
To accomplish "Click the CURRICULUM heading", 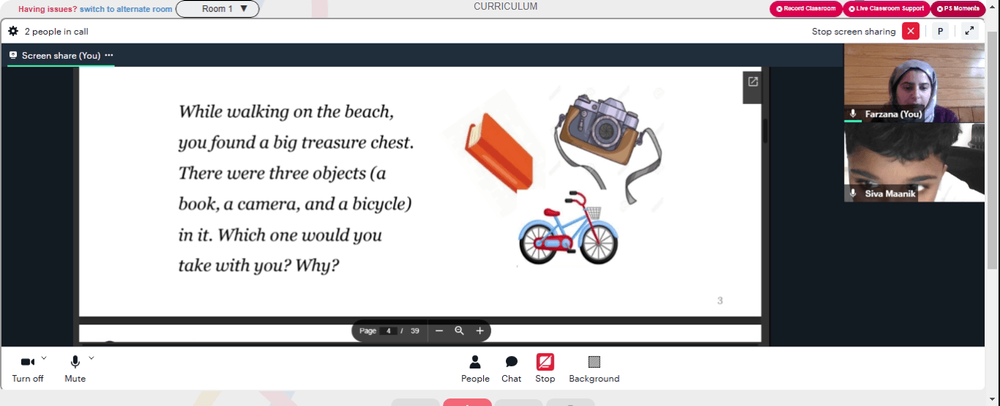I will [x=505, y=6].
